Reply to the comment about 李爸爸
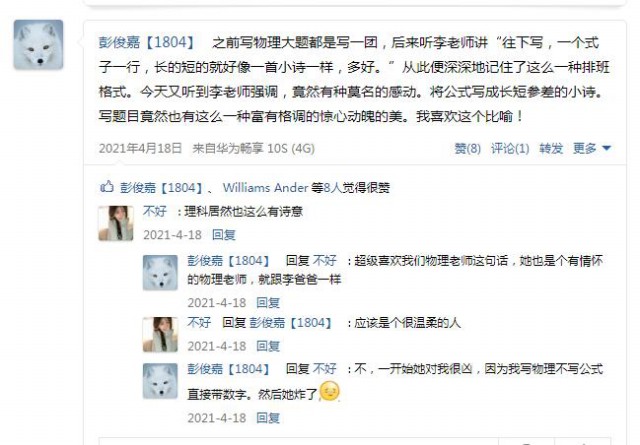 [x=268, y=303]
